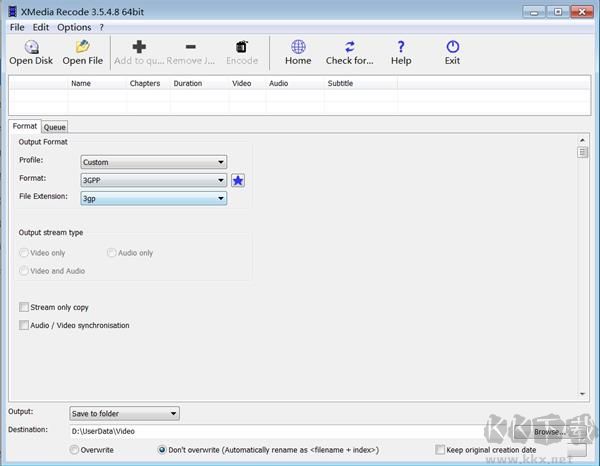Click the Encode toolbar icon

pyautogui.click(x=242, y=47)
